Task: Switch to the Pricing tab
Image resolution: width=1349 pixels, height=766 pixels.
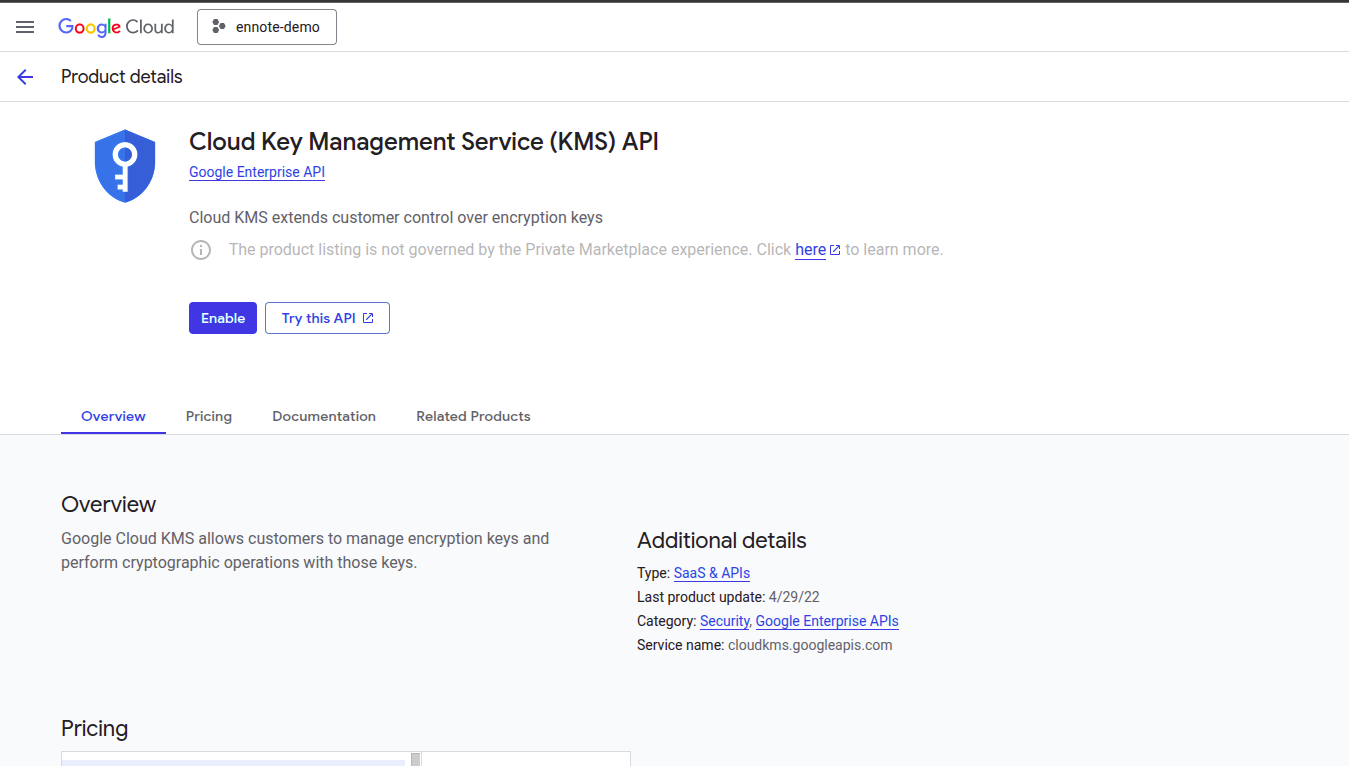Action: pos(209,416)
